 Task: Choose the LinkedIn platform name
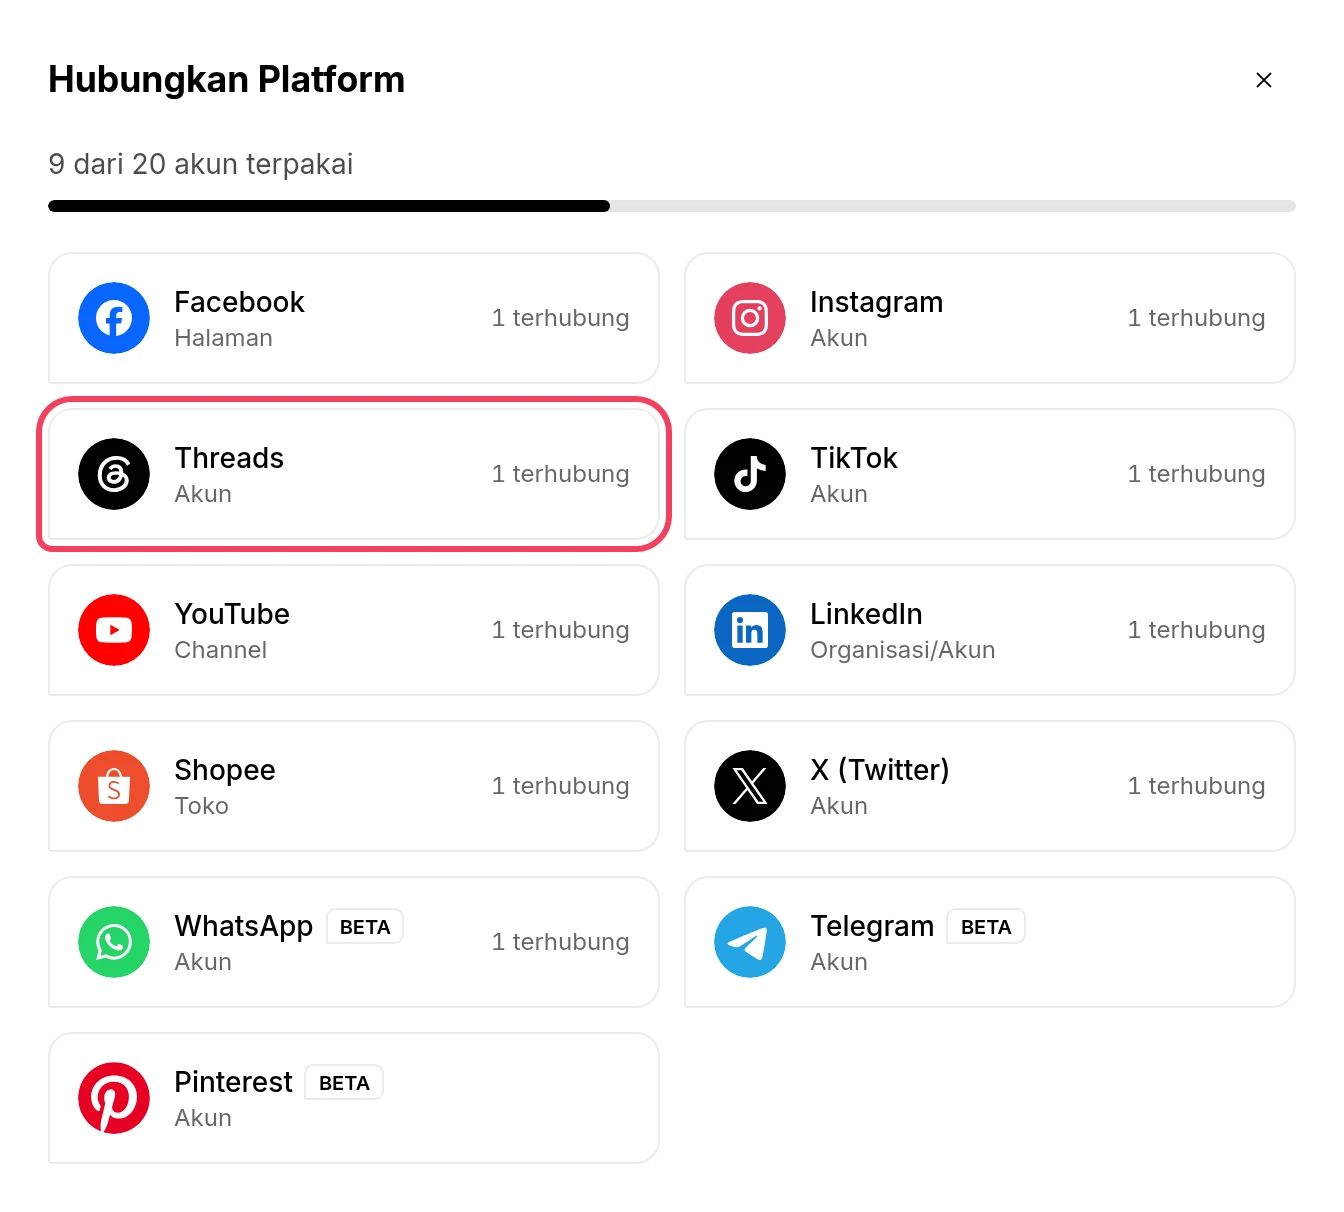pos(866,614)
